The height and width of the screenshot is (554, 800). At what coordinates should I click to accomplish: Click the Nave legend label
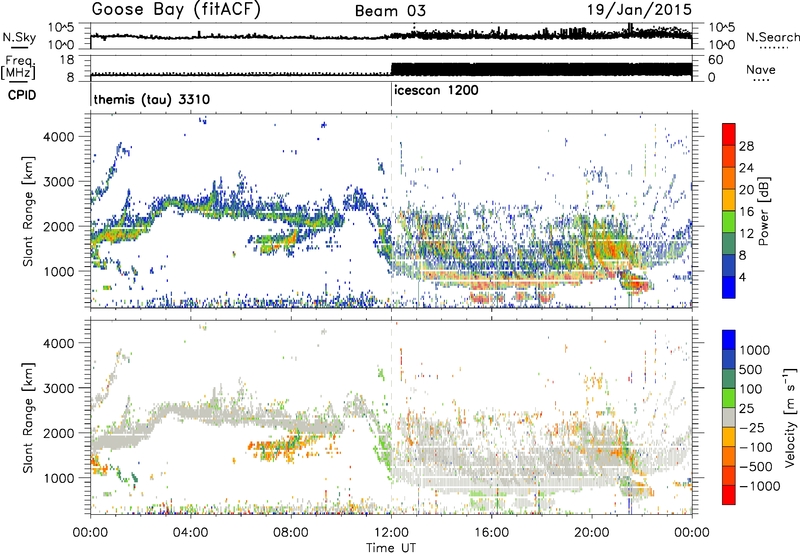[761, 69]
